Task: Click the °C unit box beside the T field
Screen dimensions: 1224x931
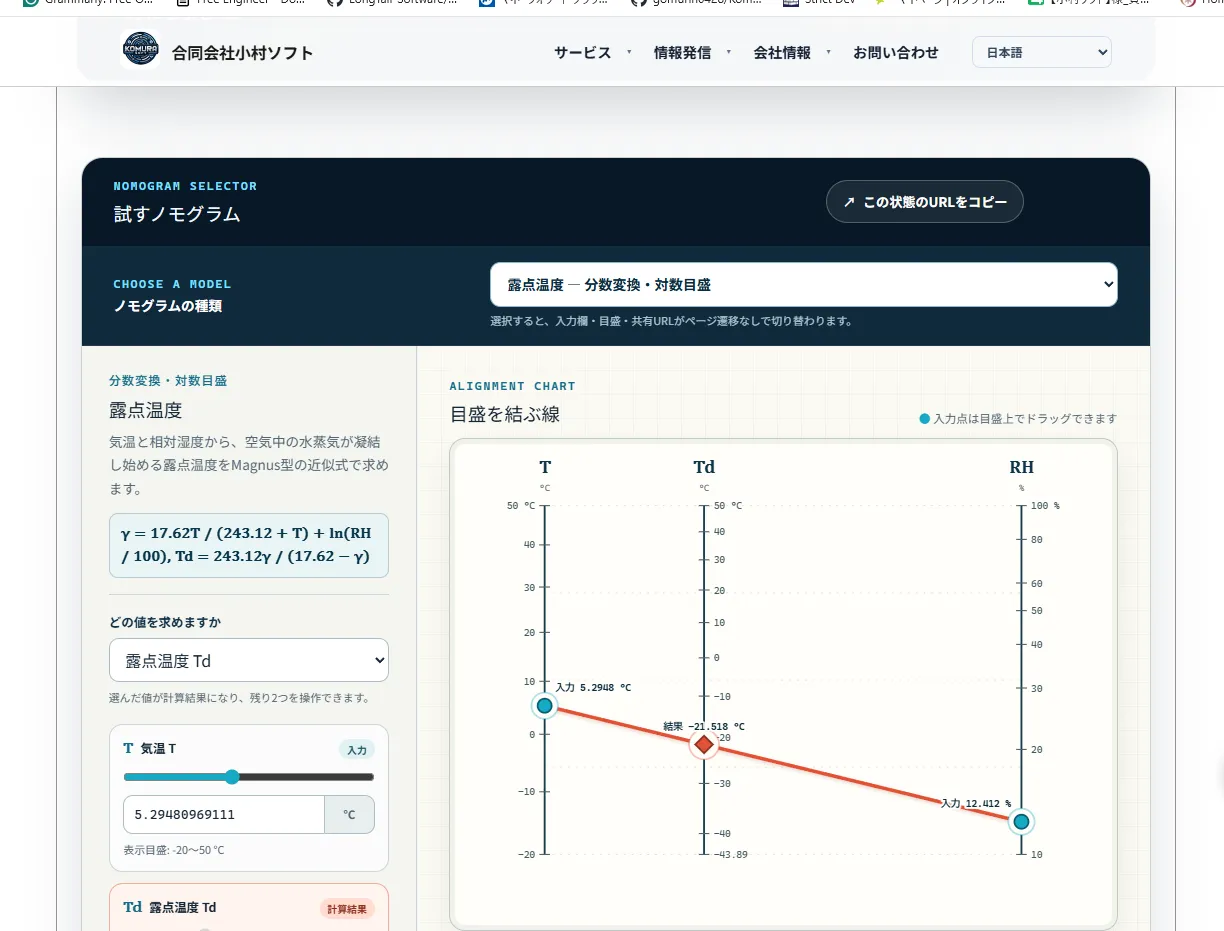Action: [350, 814]
